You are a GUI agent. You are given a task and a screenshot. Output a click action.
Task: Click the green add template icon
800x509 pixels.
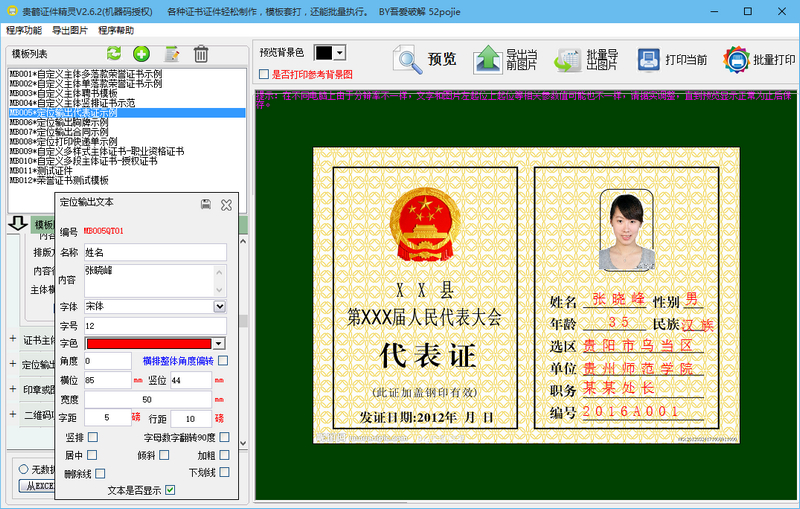click(142, 54)
